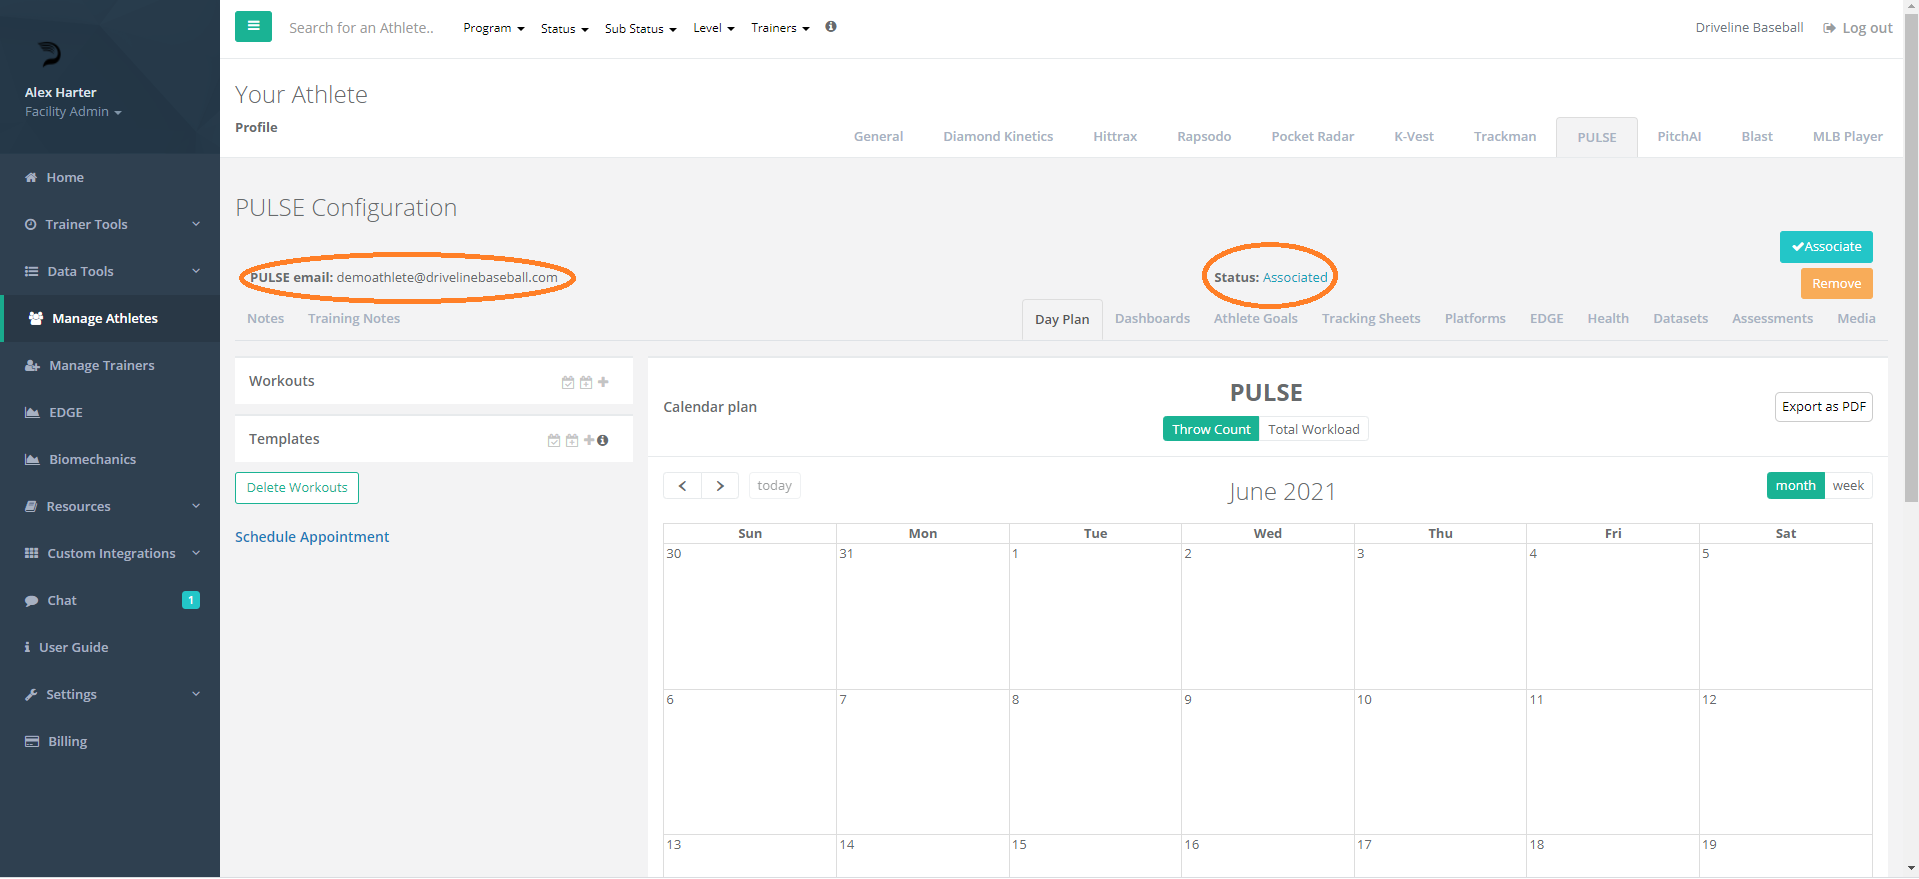
Task: Click the info icon after Trainers filter
Action: click(x=831, y=27)
